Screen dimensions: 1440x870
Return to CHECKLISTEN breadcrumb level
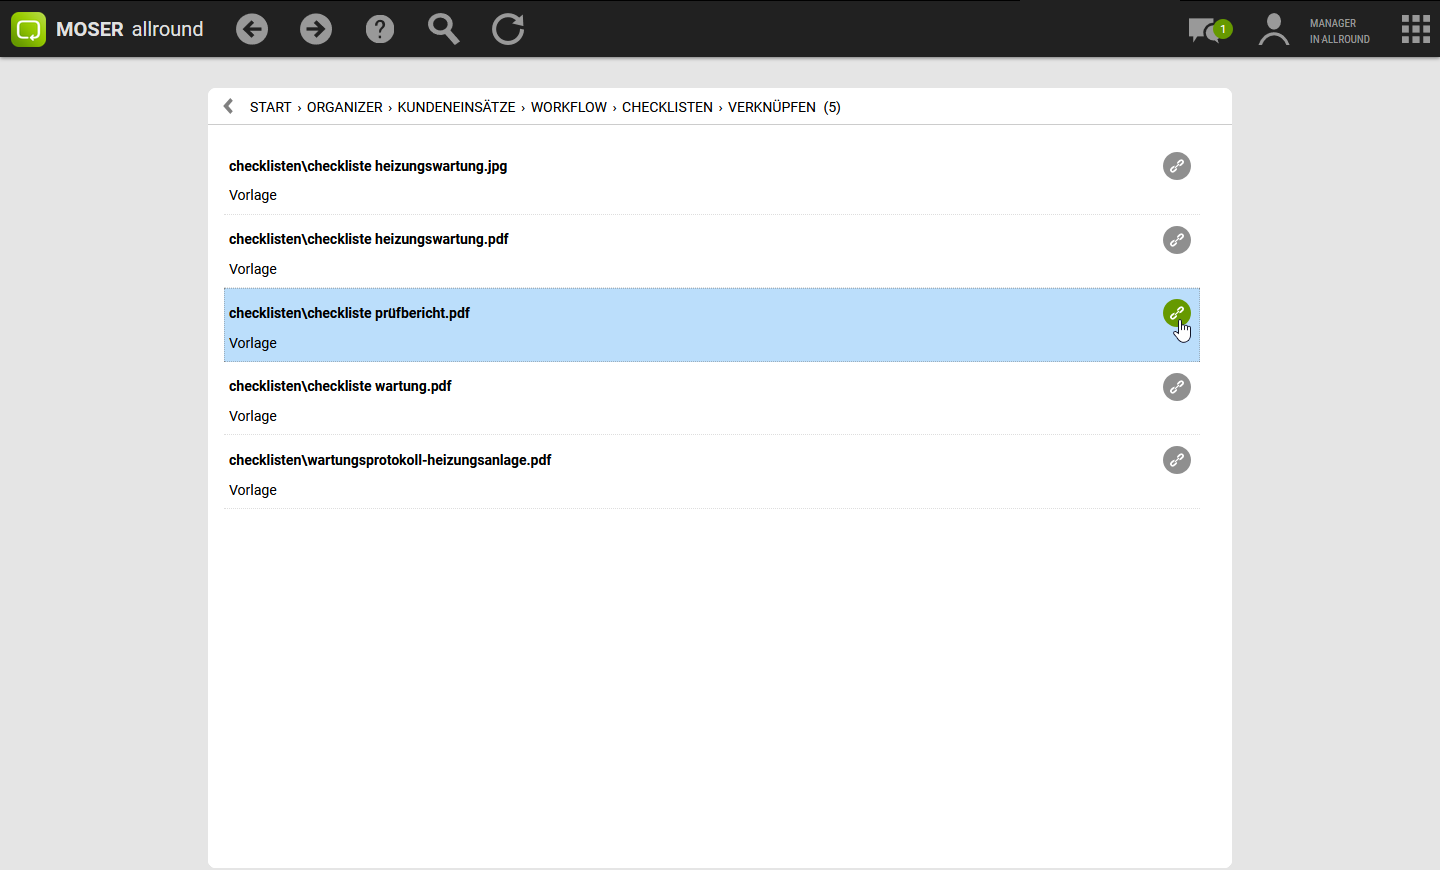(x=667, y=107)
